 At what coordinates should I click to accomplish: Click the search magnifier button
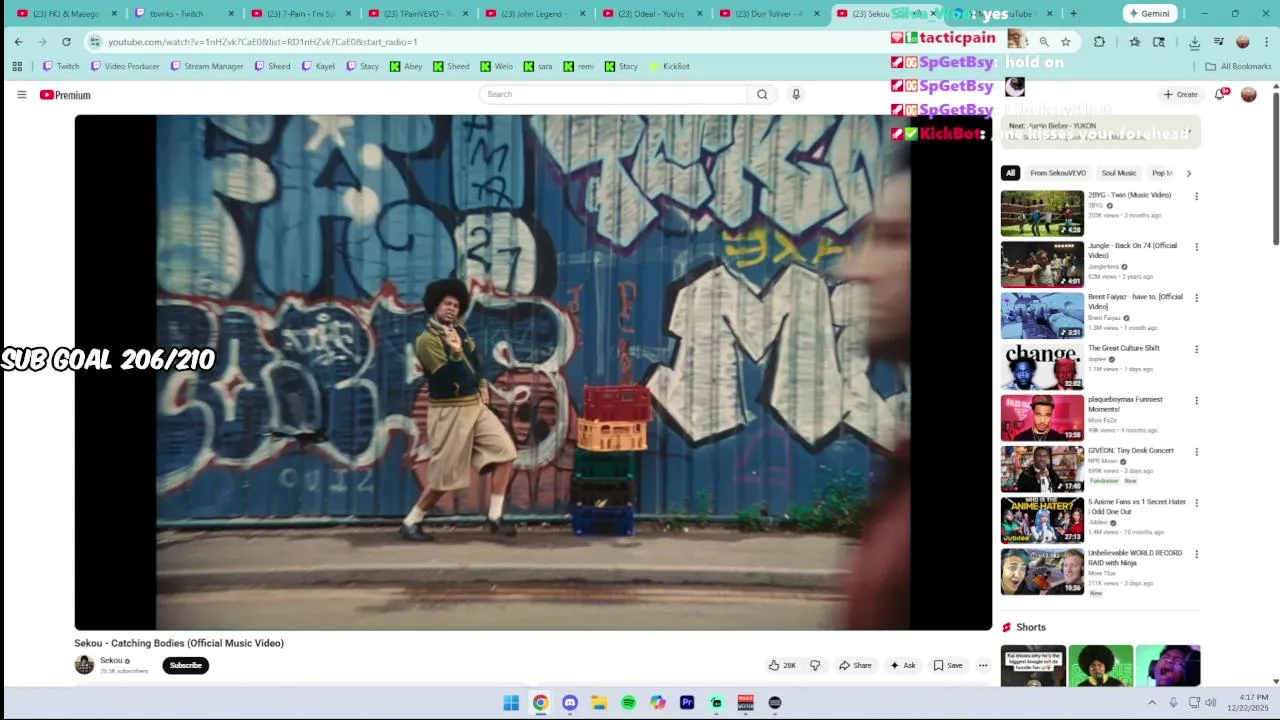pos(762,94)
